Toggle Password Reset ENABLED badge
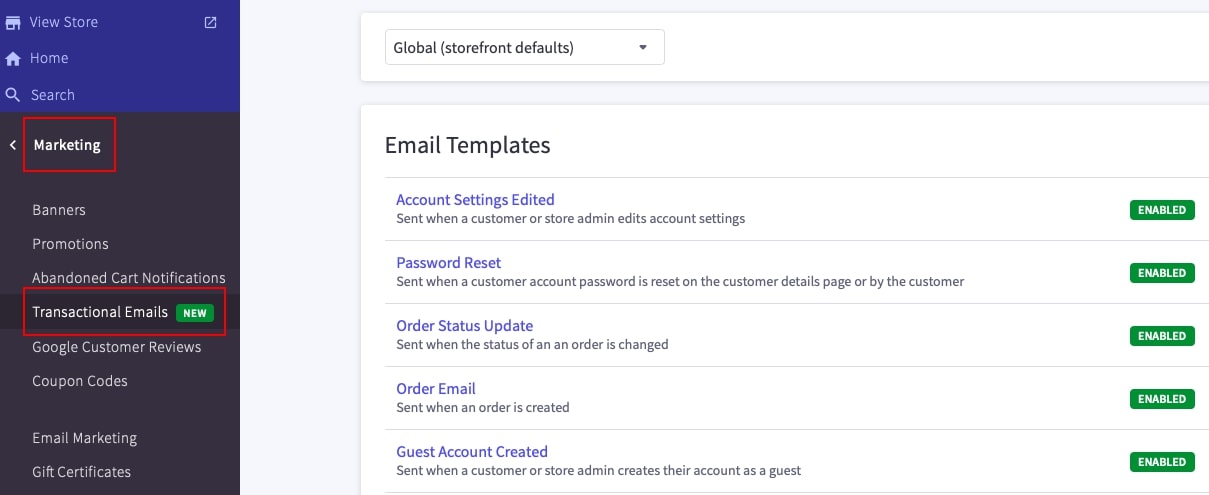 tap(1161, 273)
